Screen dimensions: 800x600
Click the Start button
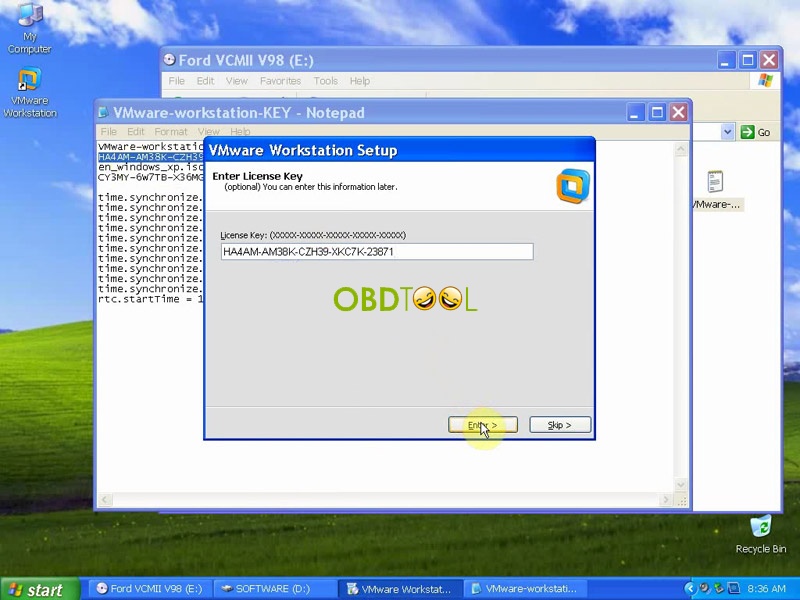click(x=39, y=589)
